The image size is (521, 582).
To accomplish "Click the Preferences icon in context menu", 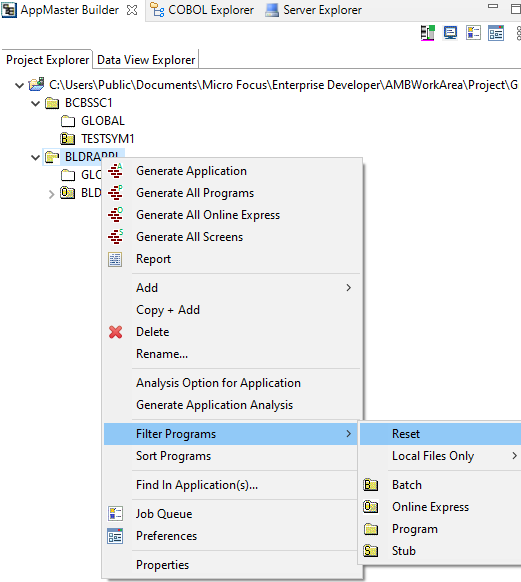I will pos(115,536).
